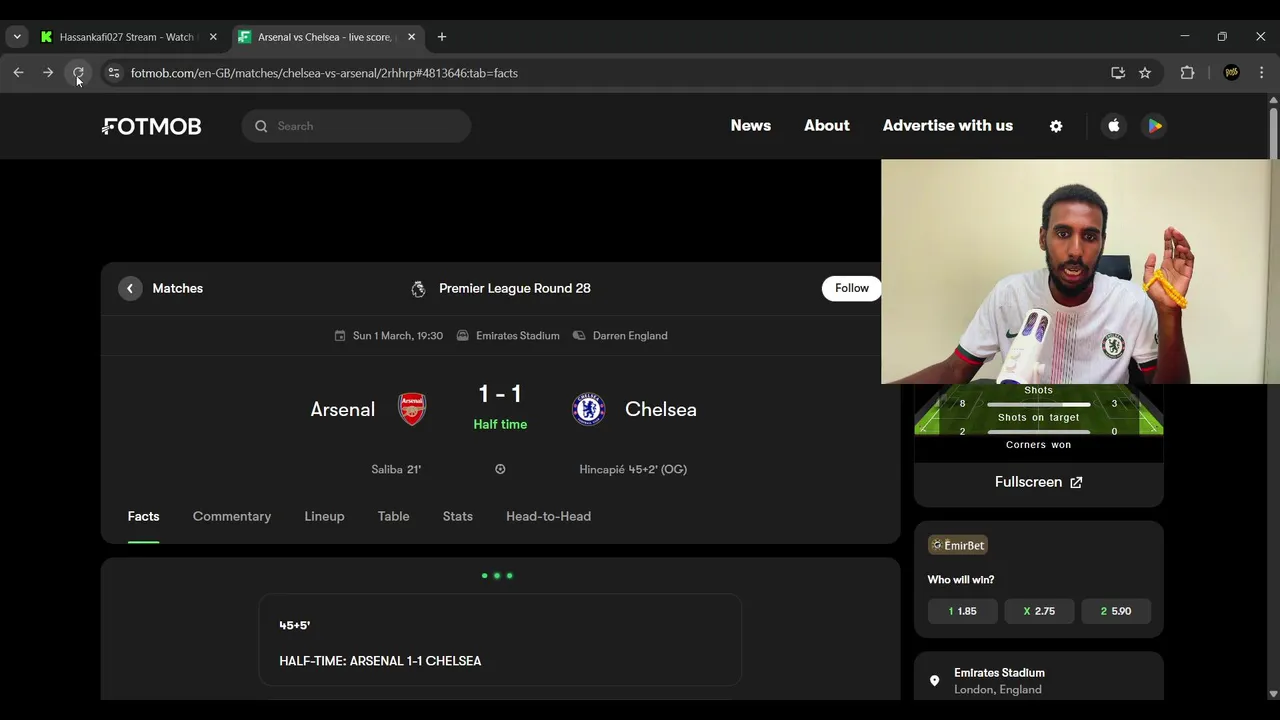The image size is (1280, 720).
Task: Click the referee whistle icon
Action: pos(579,336)
